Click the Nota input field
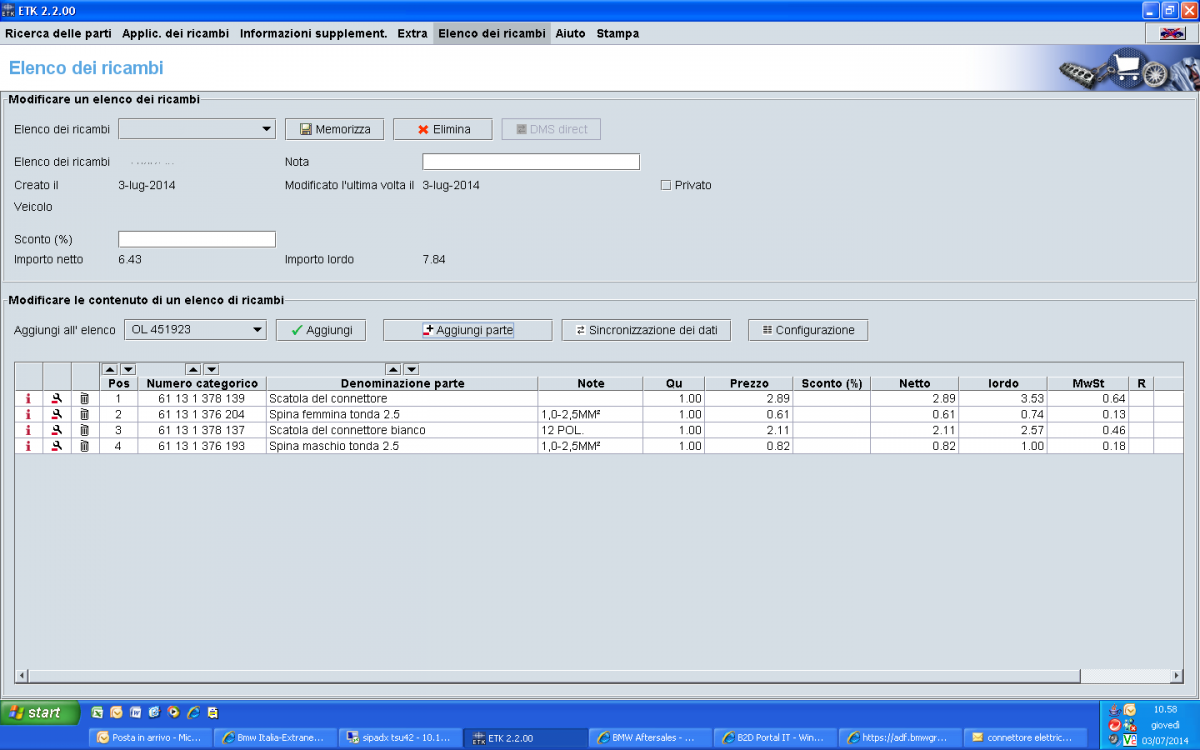Image resolution: width=1200 pixels, height=750 pixels. (531, 162)
